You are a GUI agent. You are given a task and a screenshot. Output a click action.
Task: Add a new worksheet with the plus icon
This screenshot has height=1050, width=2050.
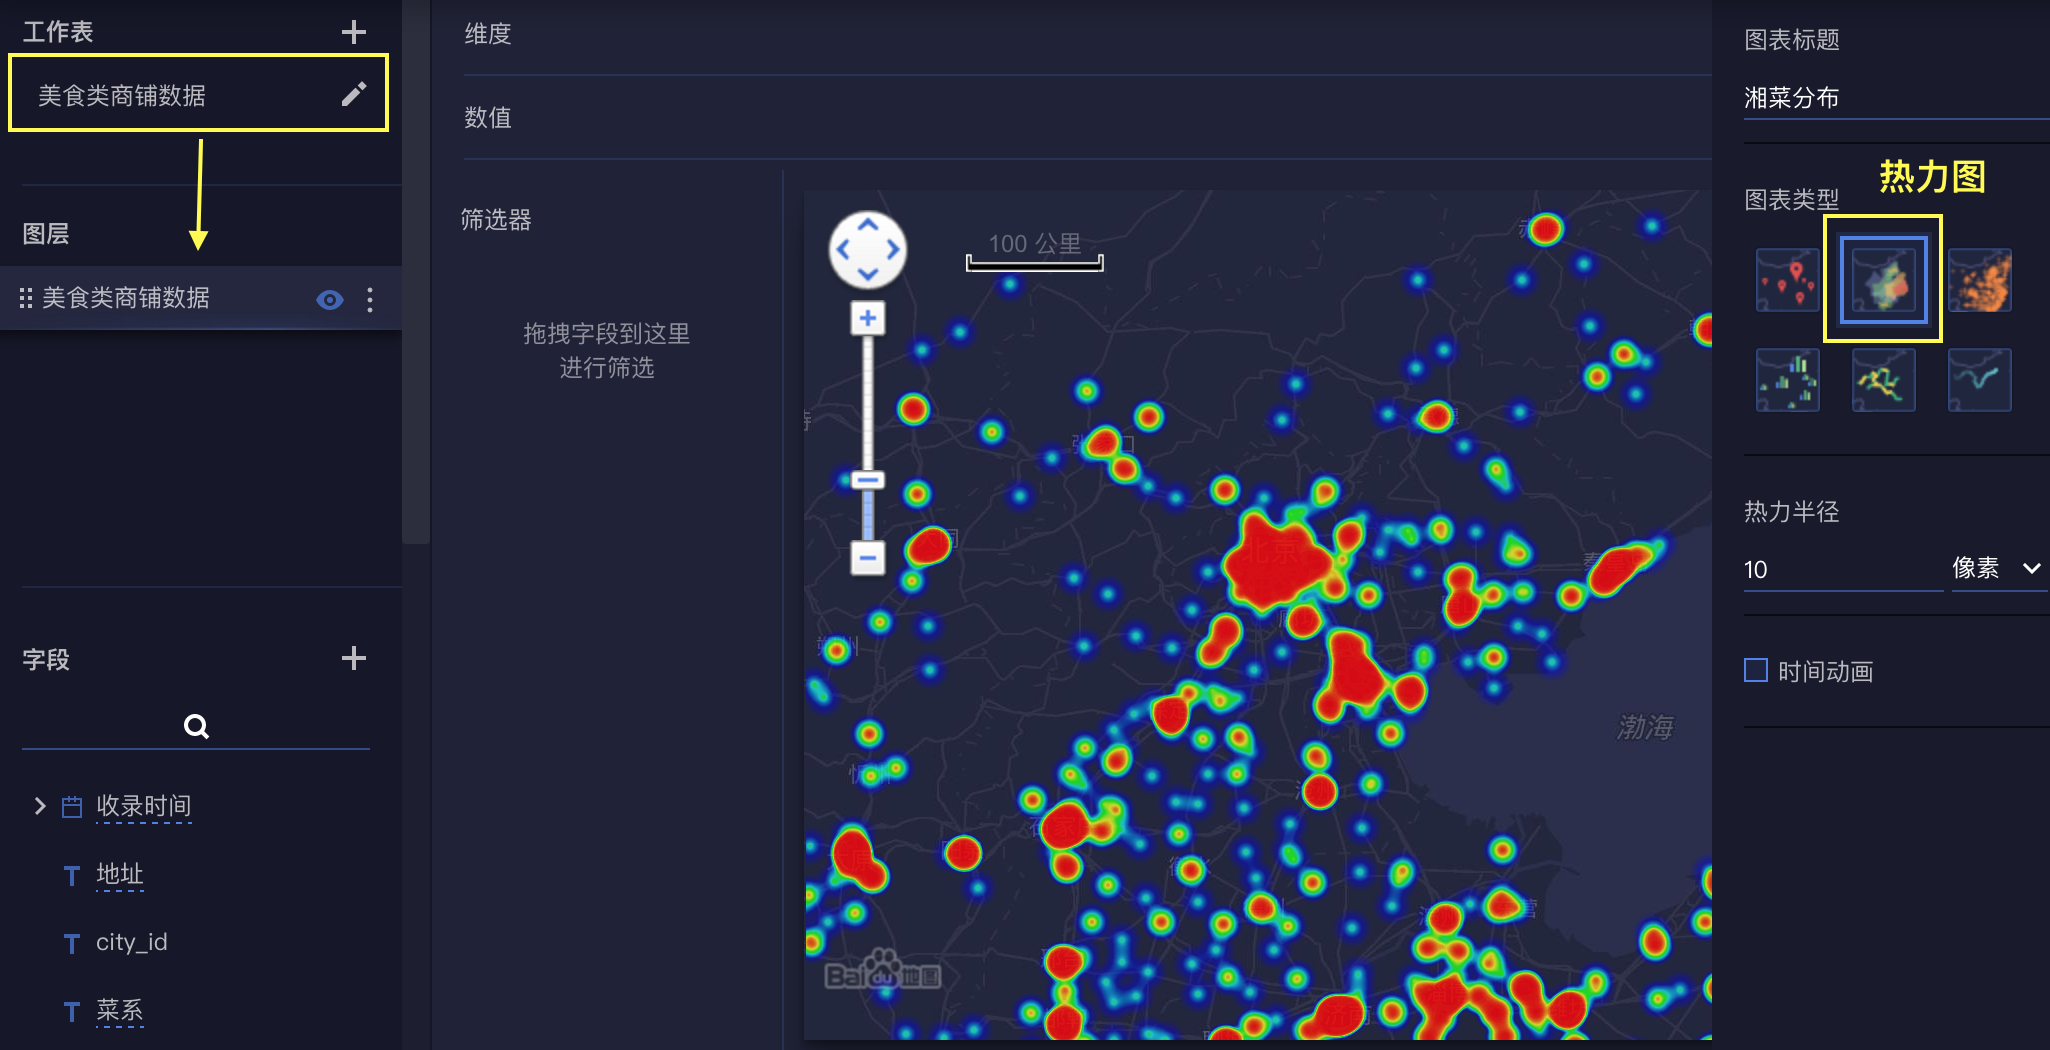[353, 32]
